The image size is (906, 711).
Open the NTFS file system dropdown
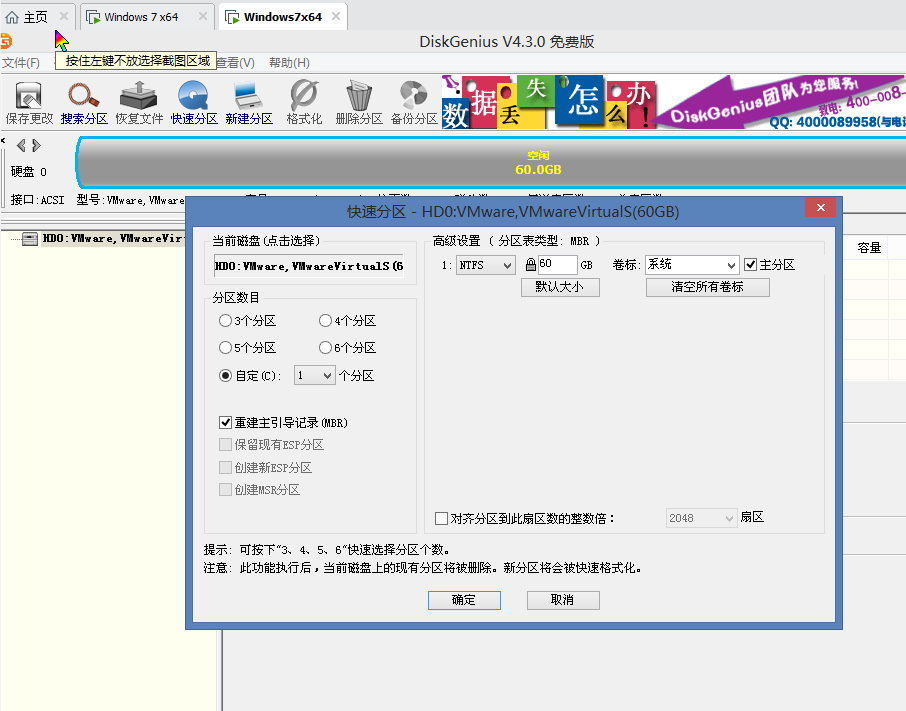[485, 265]
